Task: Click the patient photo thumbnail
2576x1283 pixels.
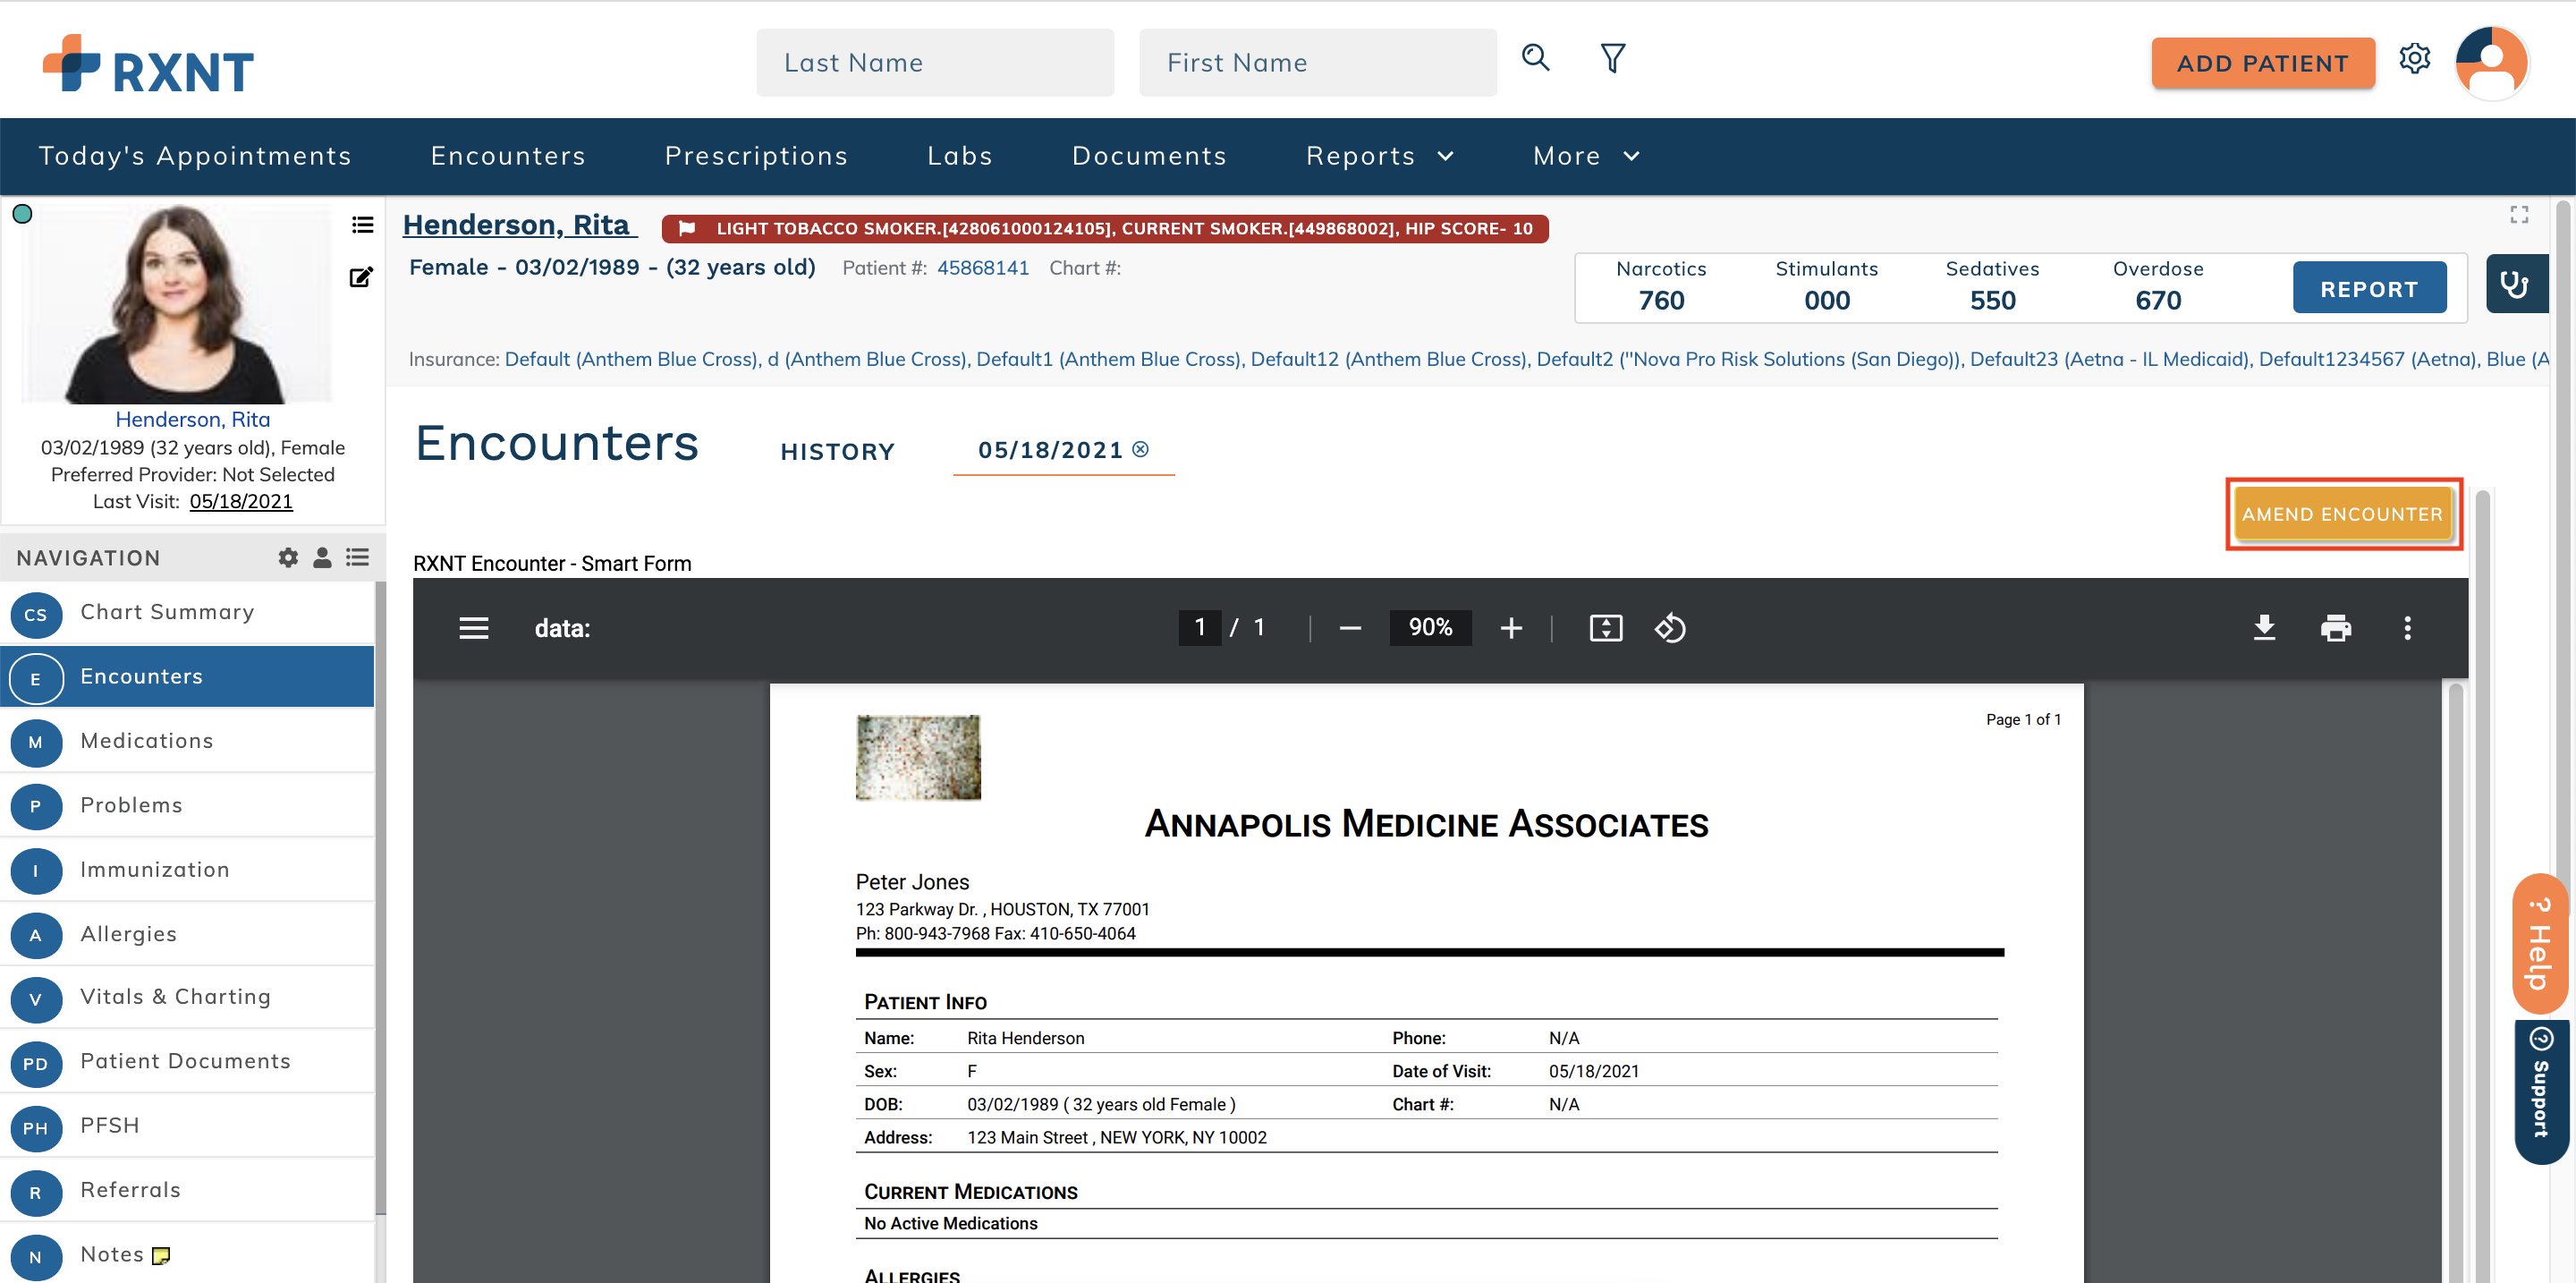Action: (176, 303)
